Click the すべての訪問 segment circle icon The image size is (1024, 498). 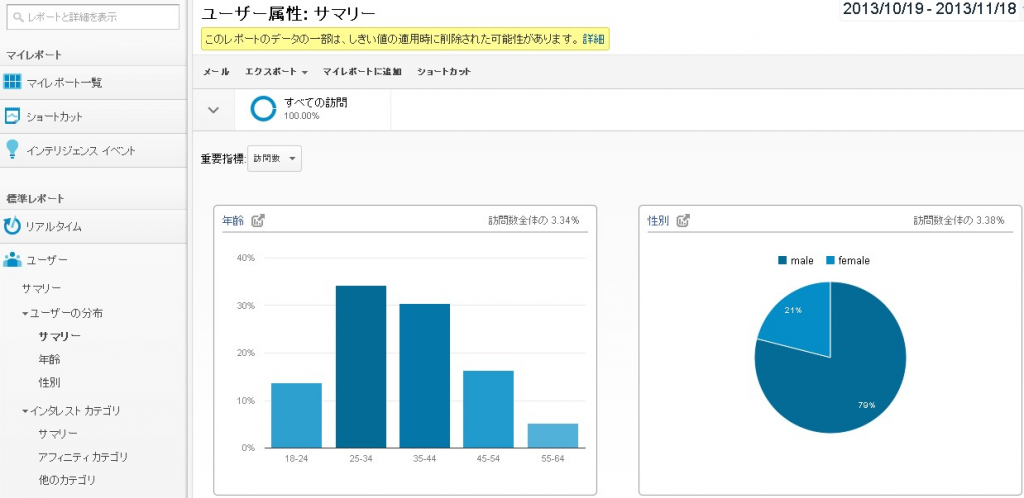coord(263,109)
